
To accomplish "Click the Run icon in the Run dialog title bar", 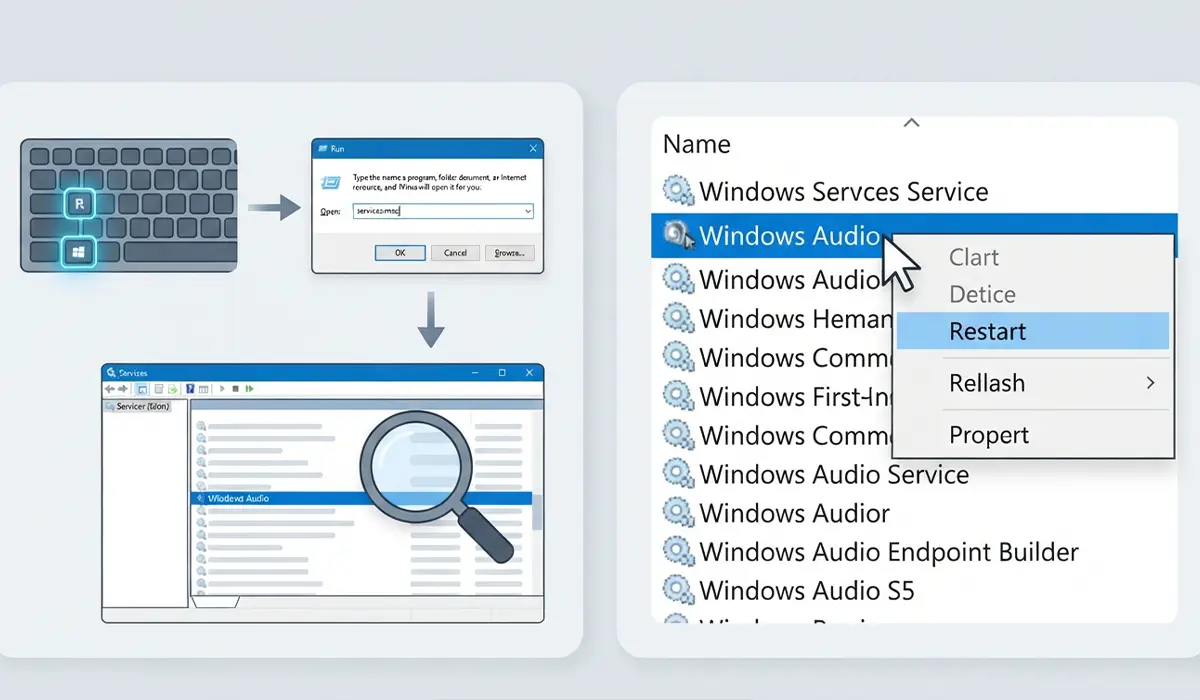I will (322, 148).
